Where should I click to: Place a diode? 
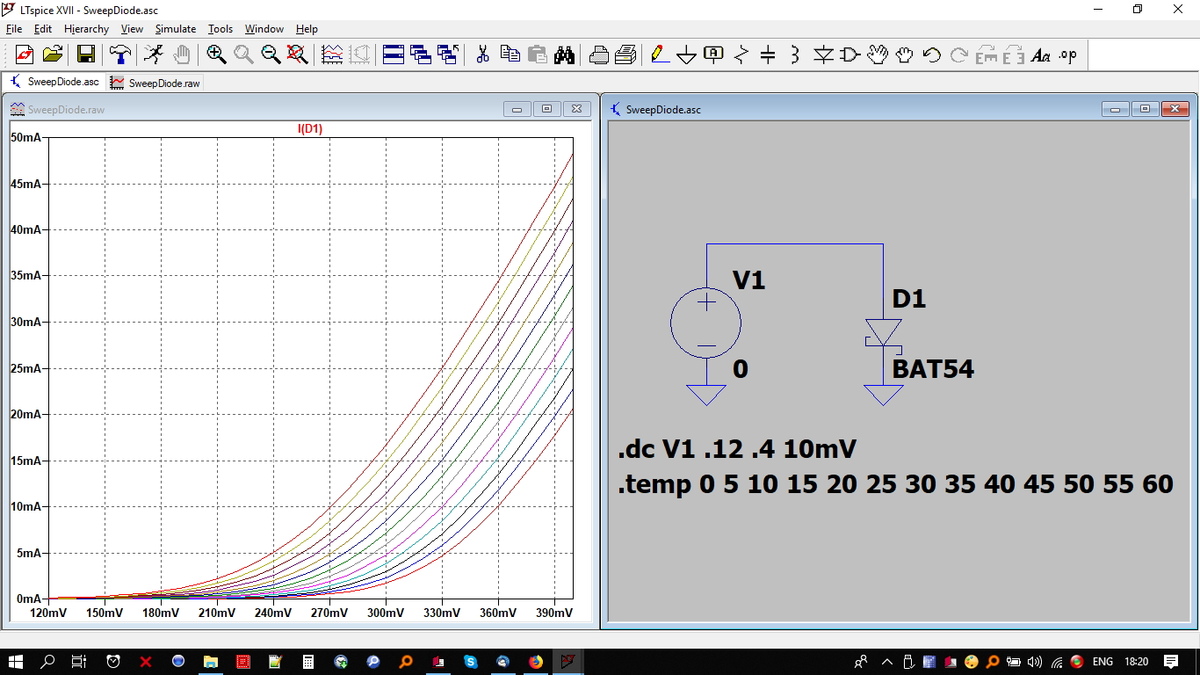click(822, 54)
